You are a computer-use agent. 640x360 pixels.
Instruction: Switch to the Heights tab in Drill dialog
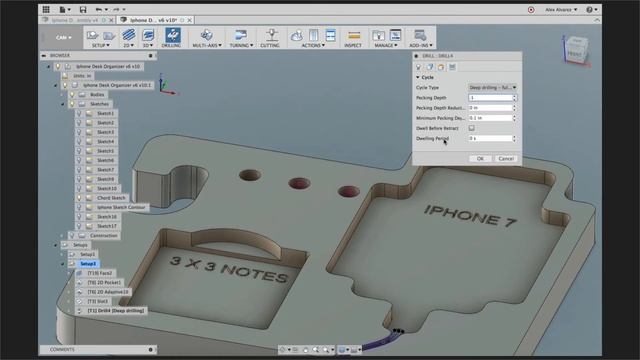pyautogui.click(x=441, y=67)
